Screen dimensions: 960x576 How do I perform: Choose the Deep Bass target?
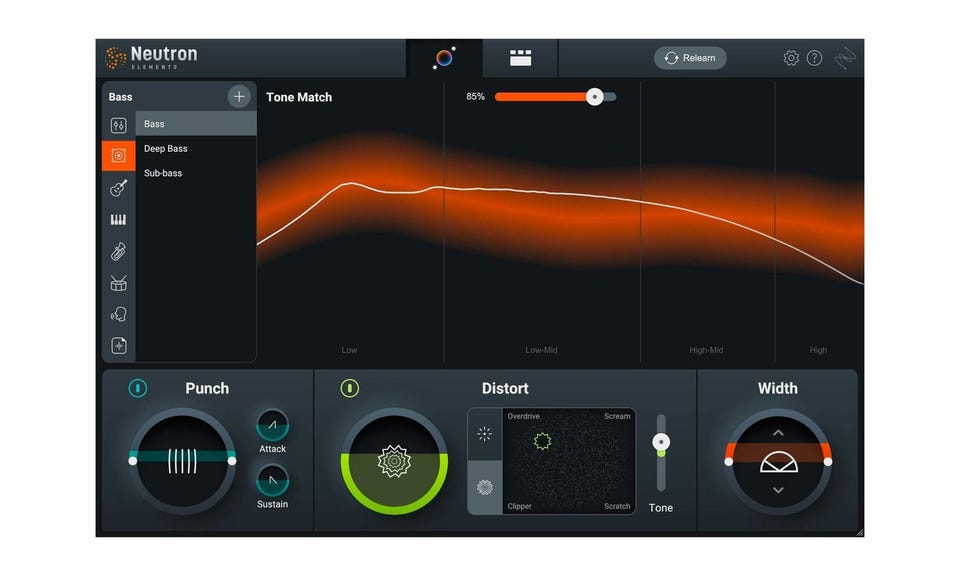click(196, 148)
